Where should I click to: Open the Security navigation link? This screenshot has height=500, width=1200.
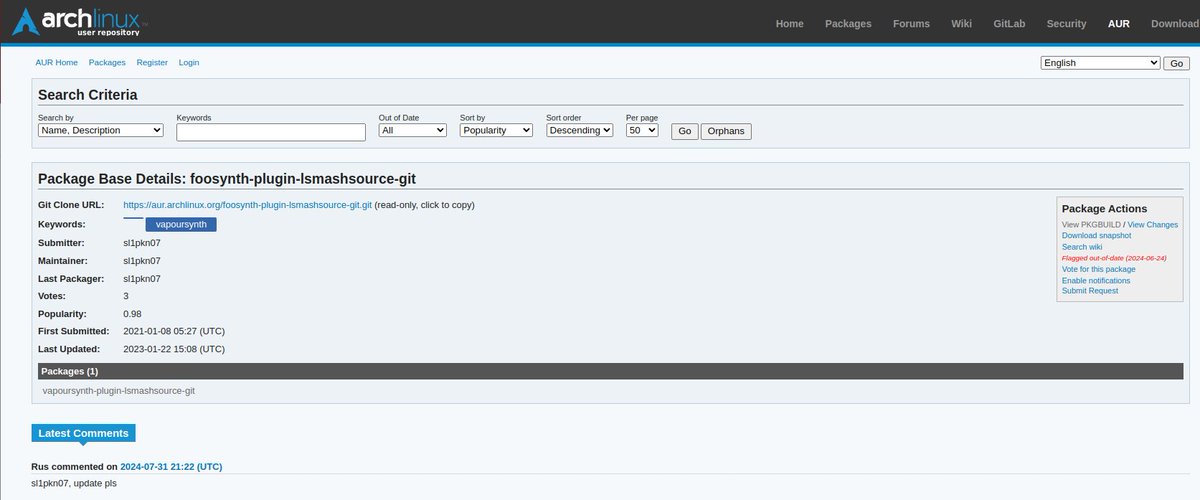1066,23
